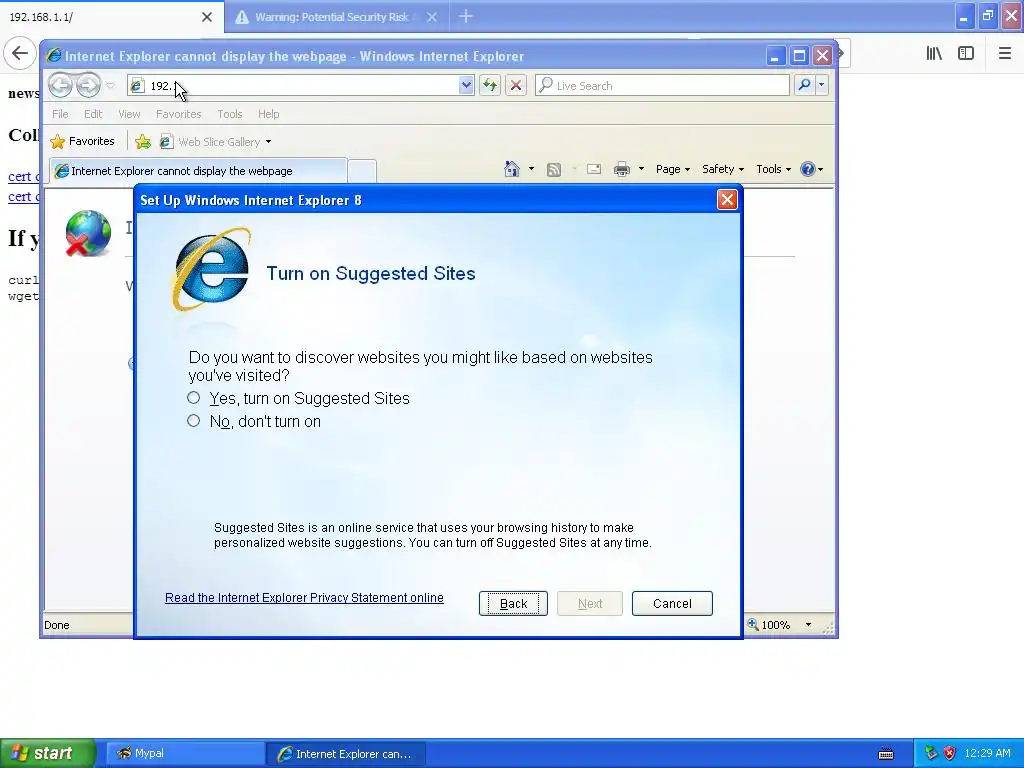Click the Mypal back arrow button
This screenshot has height=768, width=1024.
click(20, 53)
